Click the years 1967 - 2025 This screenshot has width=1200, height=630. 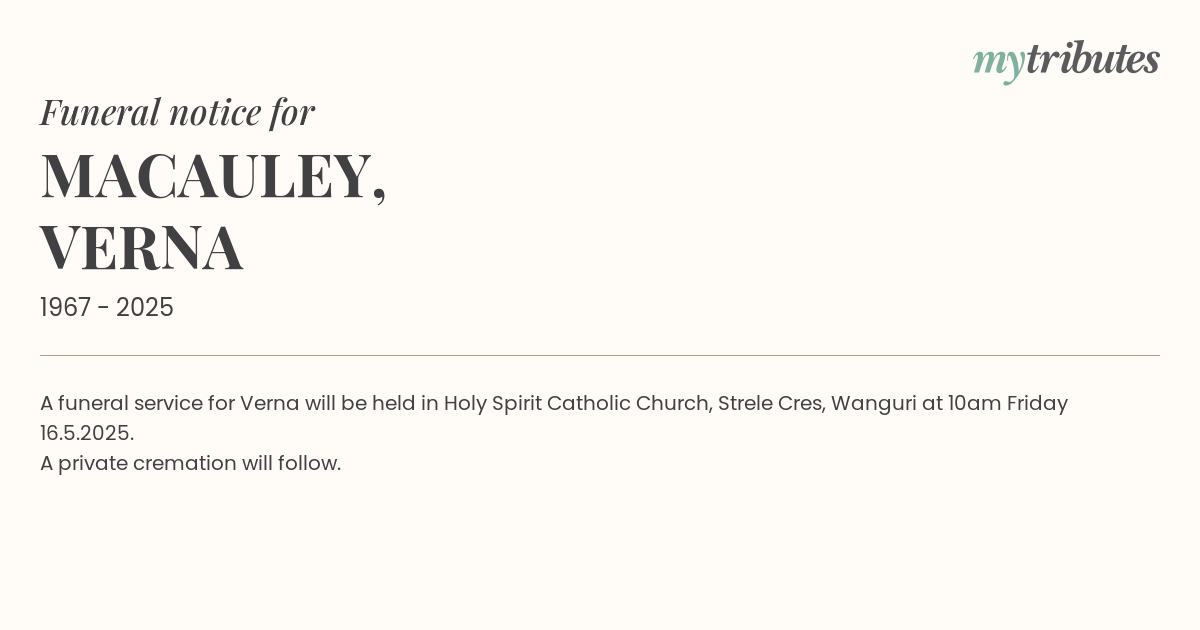[107, 308]
